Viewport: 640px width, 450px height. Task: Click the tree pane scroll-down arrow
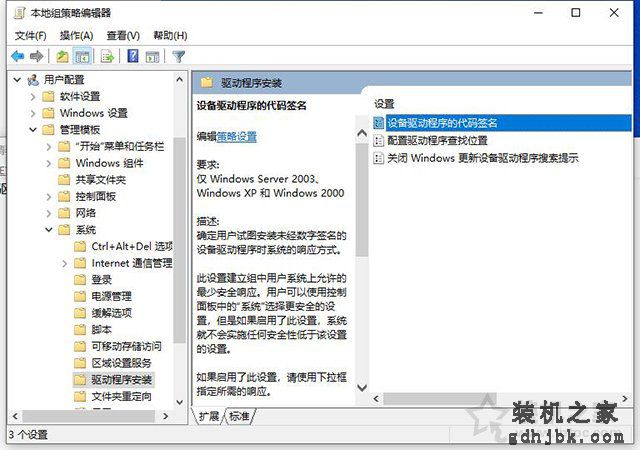180,402
